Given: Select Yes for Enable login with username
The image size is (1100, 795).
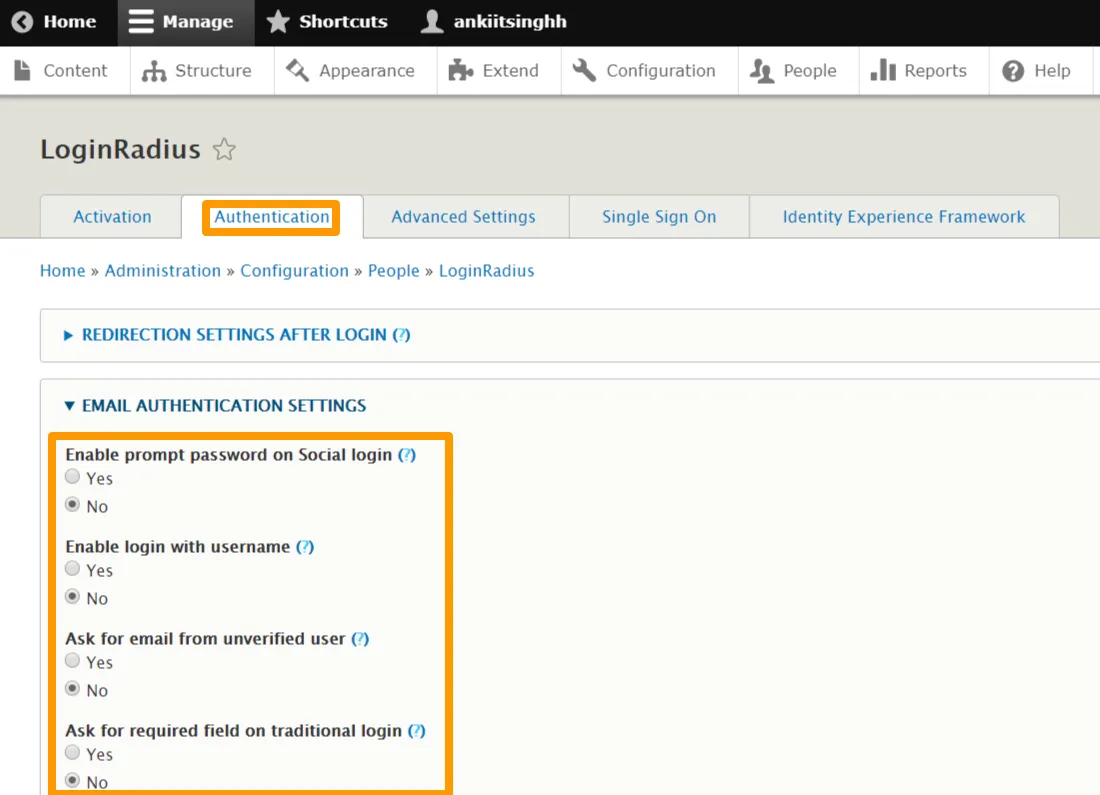Looking at the screenshot, I should pyautogui.click(x=73, y=569).
